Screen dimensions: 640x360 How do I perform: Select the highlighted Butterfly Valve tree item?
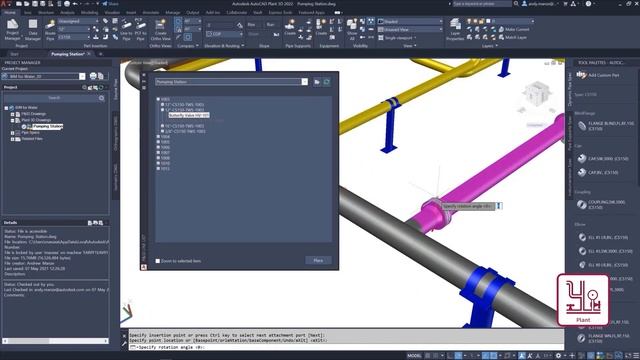coord(189,116)
